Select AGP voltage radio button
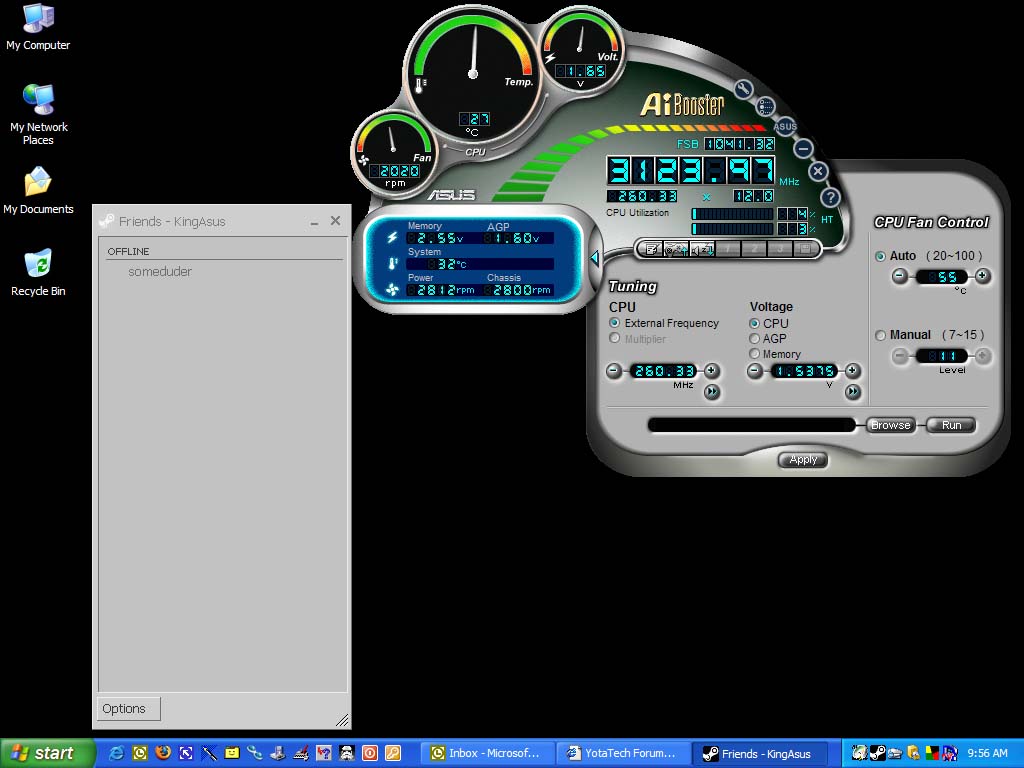The height and width of the screenshot is (768, 1024). coord(754,338)
